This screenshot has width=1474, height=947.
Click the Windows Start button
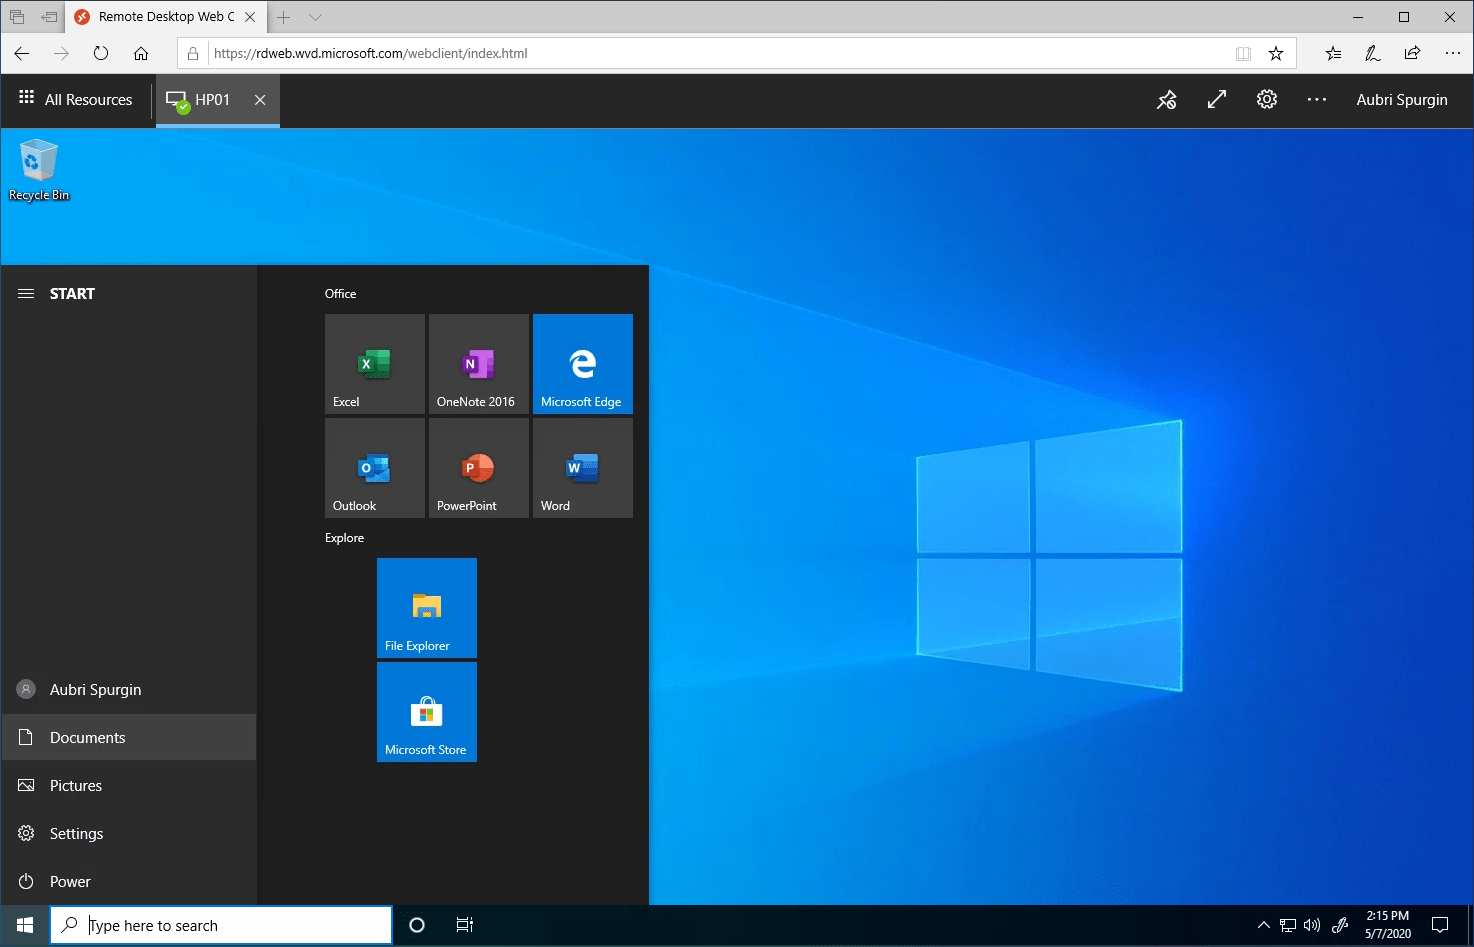(25, 926)
